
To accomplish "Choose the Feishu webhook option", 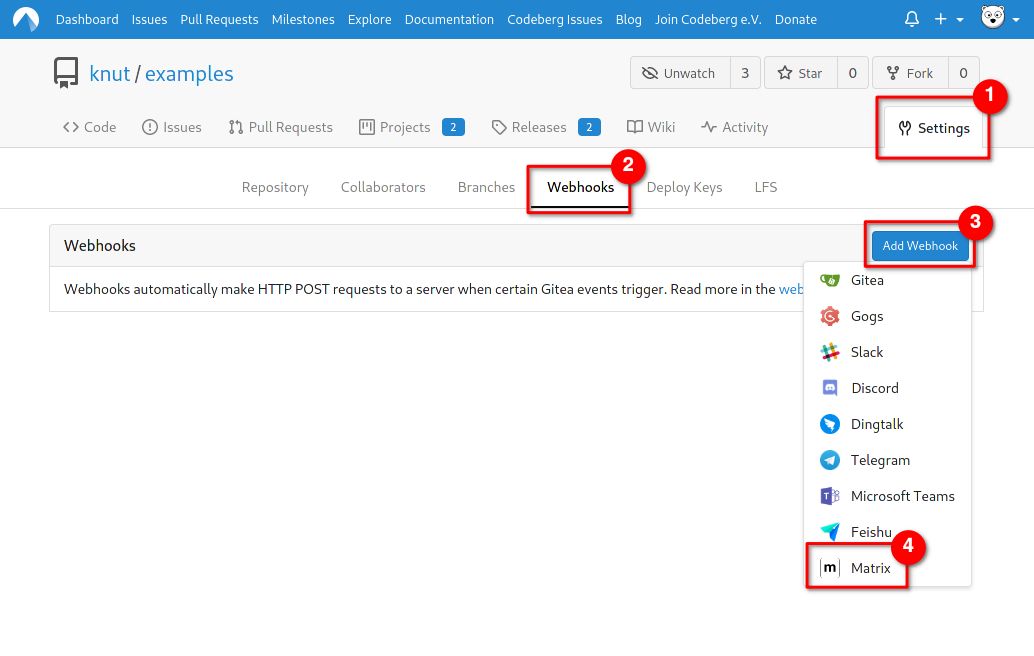I will click(869, 532).
